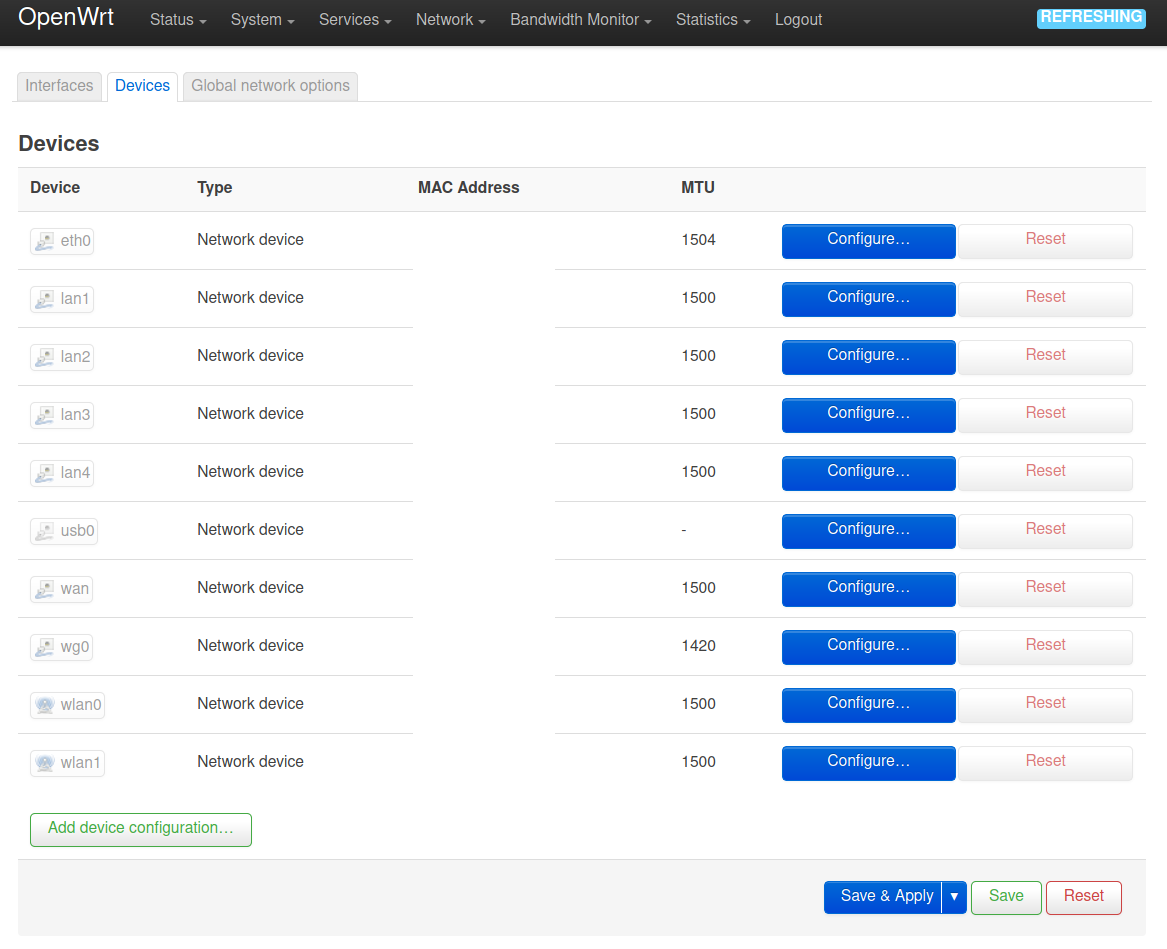Open the Global network options tab

(x=270, y=86)
